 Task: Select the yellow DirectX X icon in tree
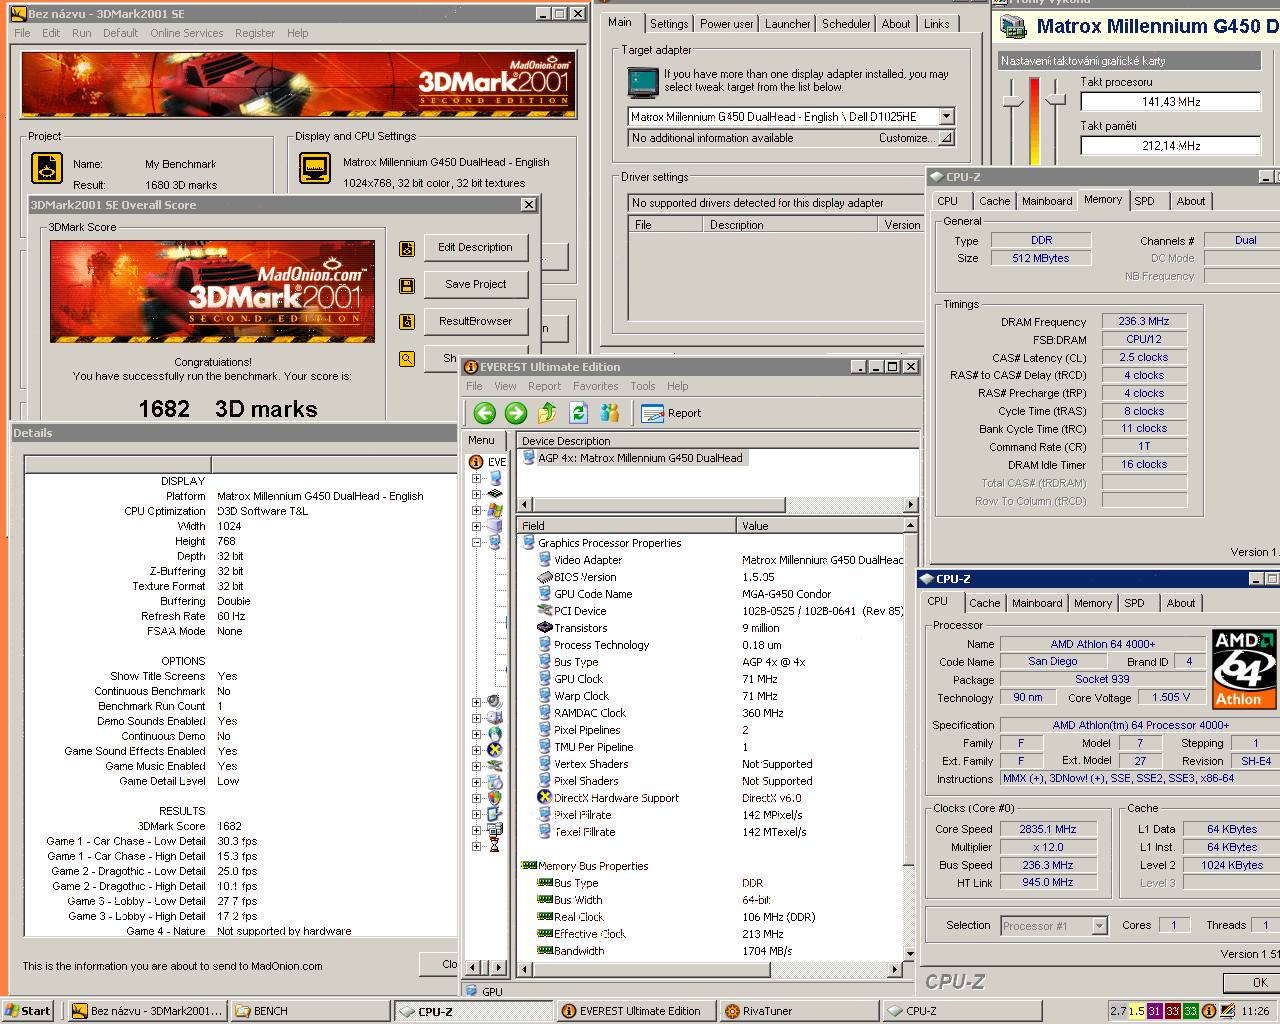pos(494,750)
